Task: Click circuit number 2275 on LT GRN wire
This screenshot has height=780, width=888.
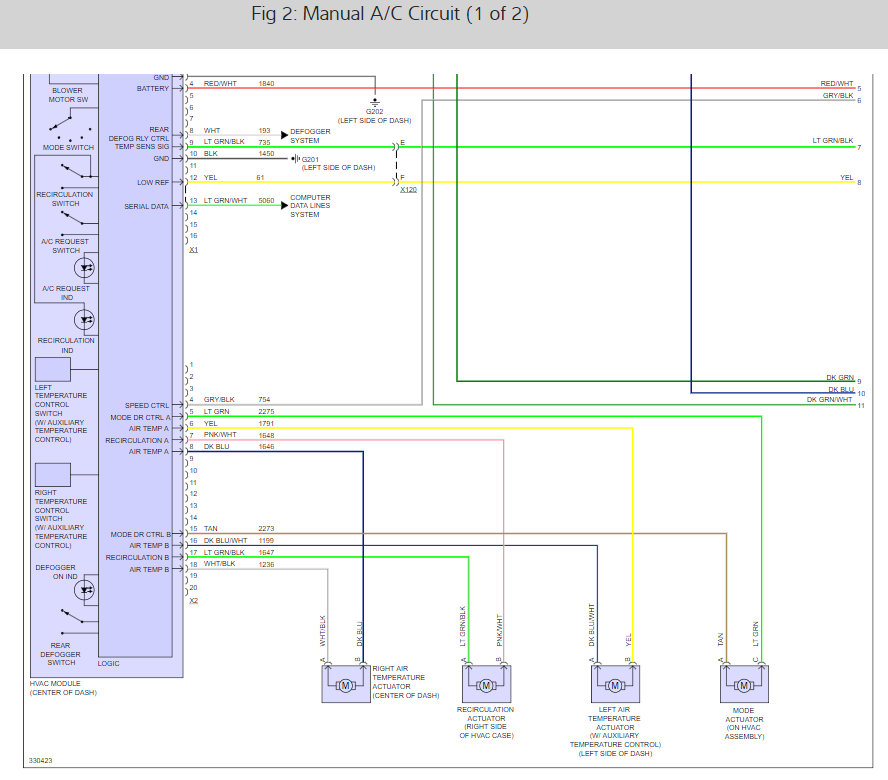Action: pyautogui.click(x=266, y=412)
